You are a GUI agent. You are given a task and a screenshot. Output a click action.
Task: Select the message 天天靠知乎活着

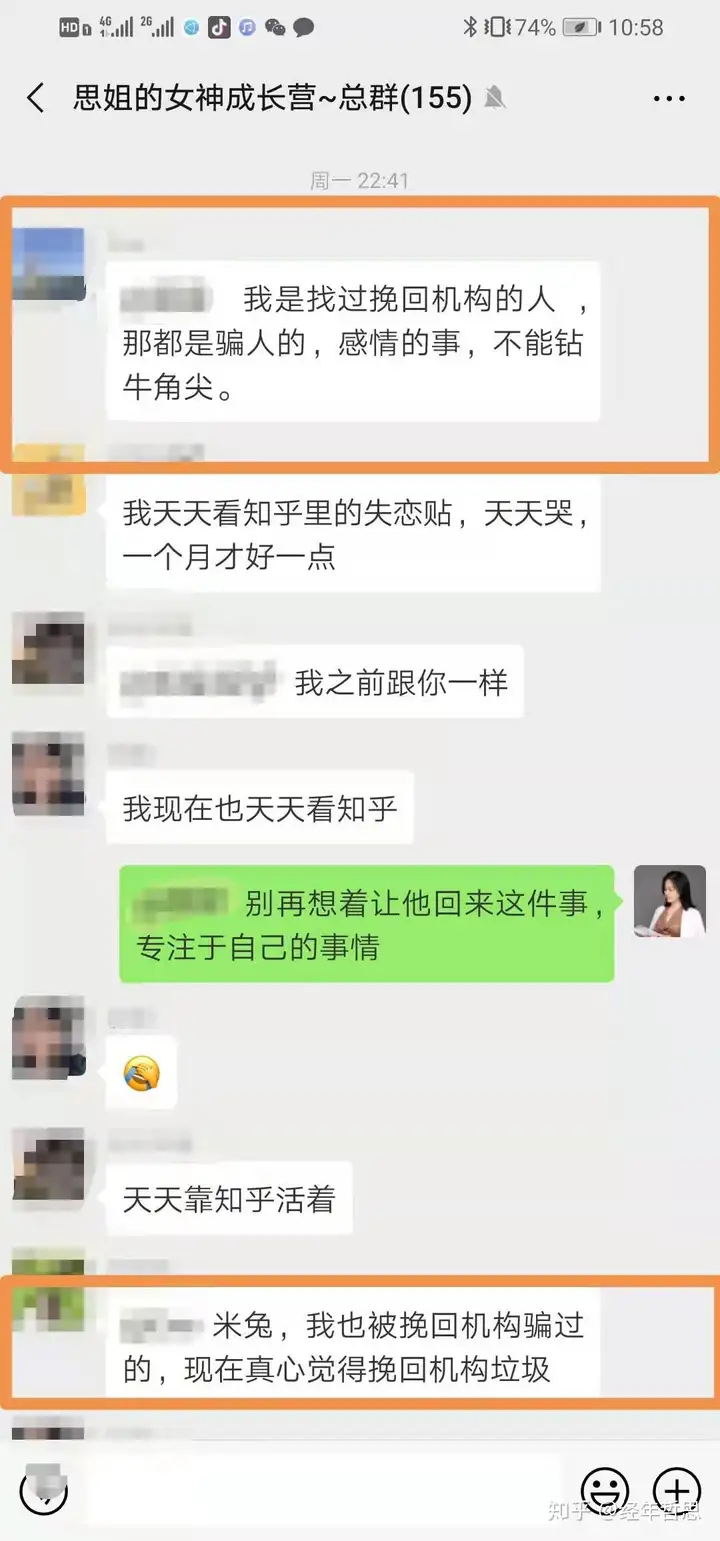229,1198
